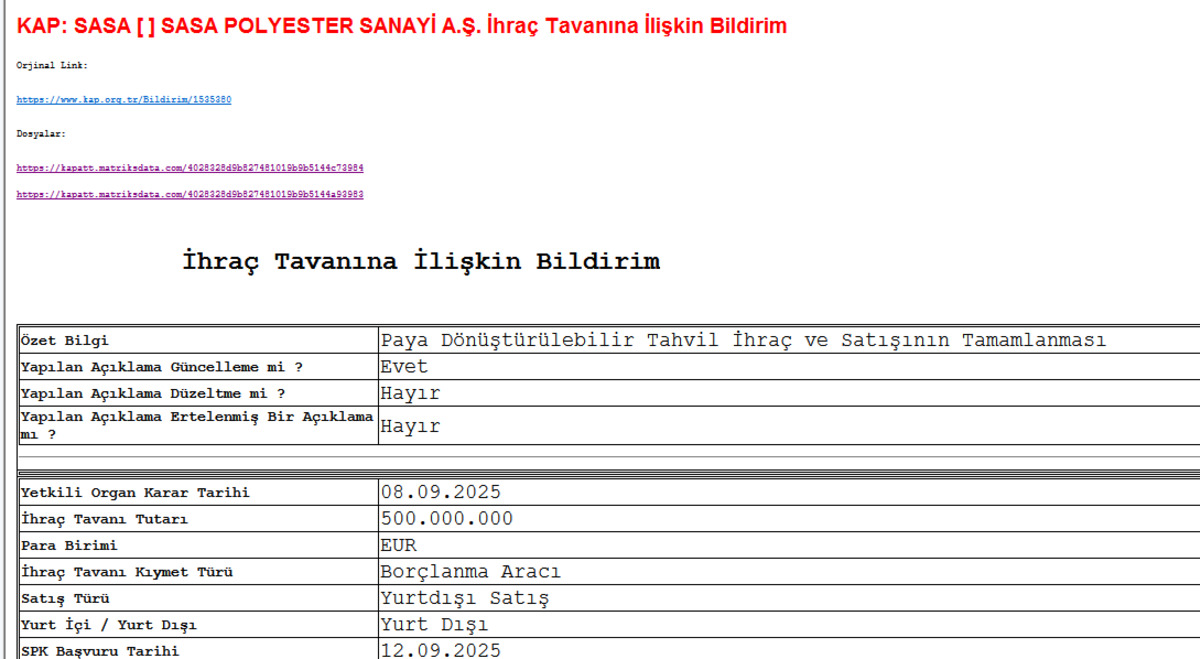Select the 'Borçlanma Aracı' value
The height and width of the screenshot is (659, 1200).
(x=470, y=572)
